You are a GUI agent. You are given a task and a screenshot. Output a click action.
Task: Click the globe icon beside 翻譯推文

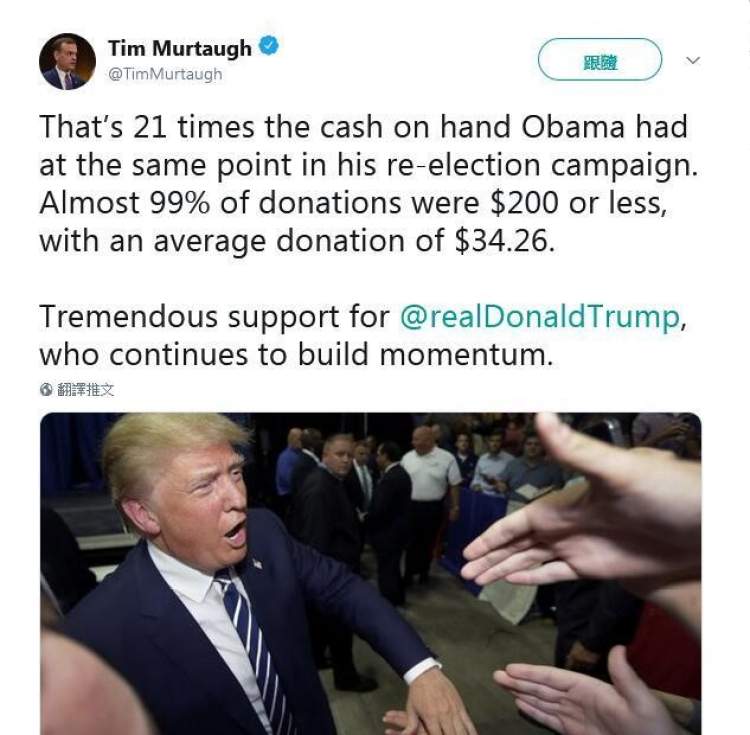click(x=46, y=390)
